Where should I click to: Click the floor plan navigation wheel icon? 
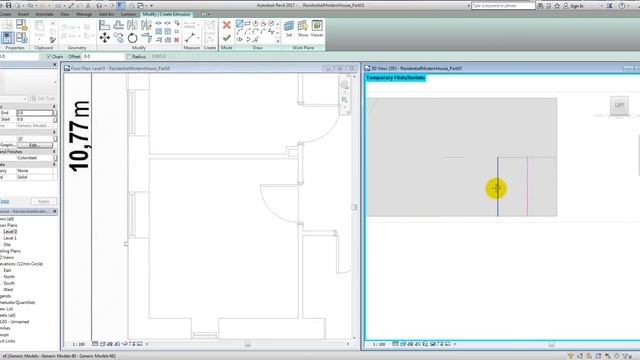click(x=344, y=85)
